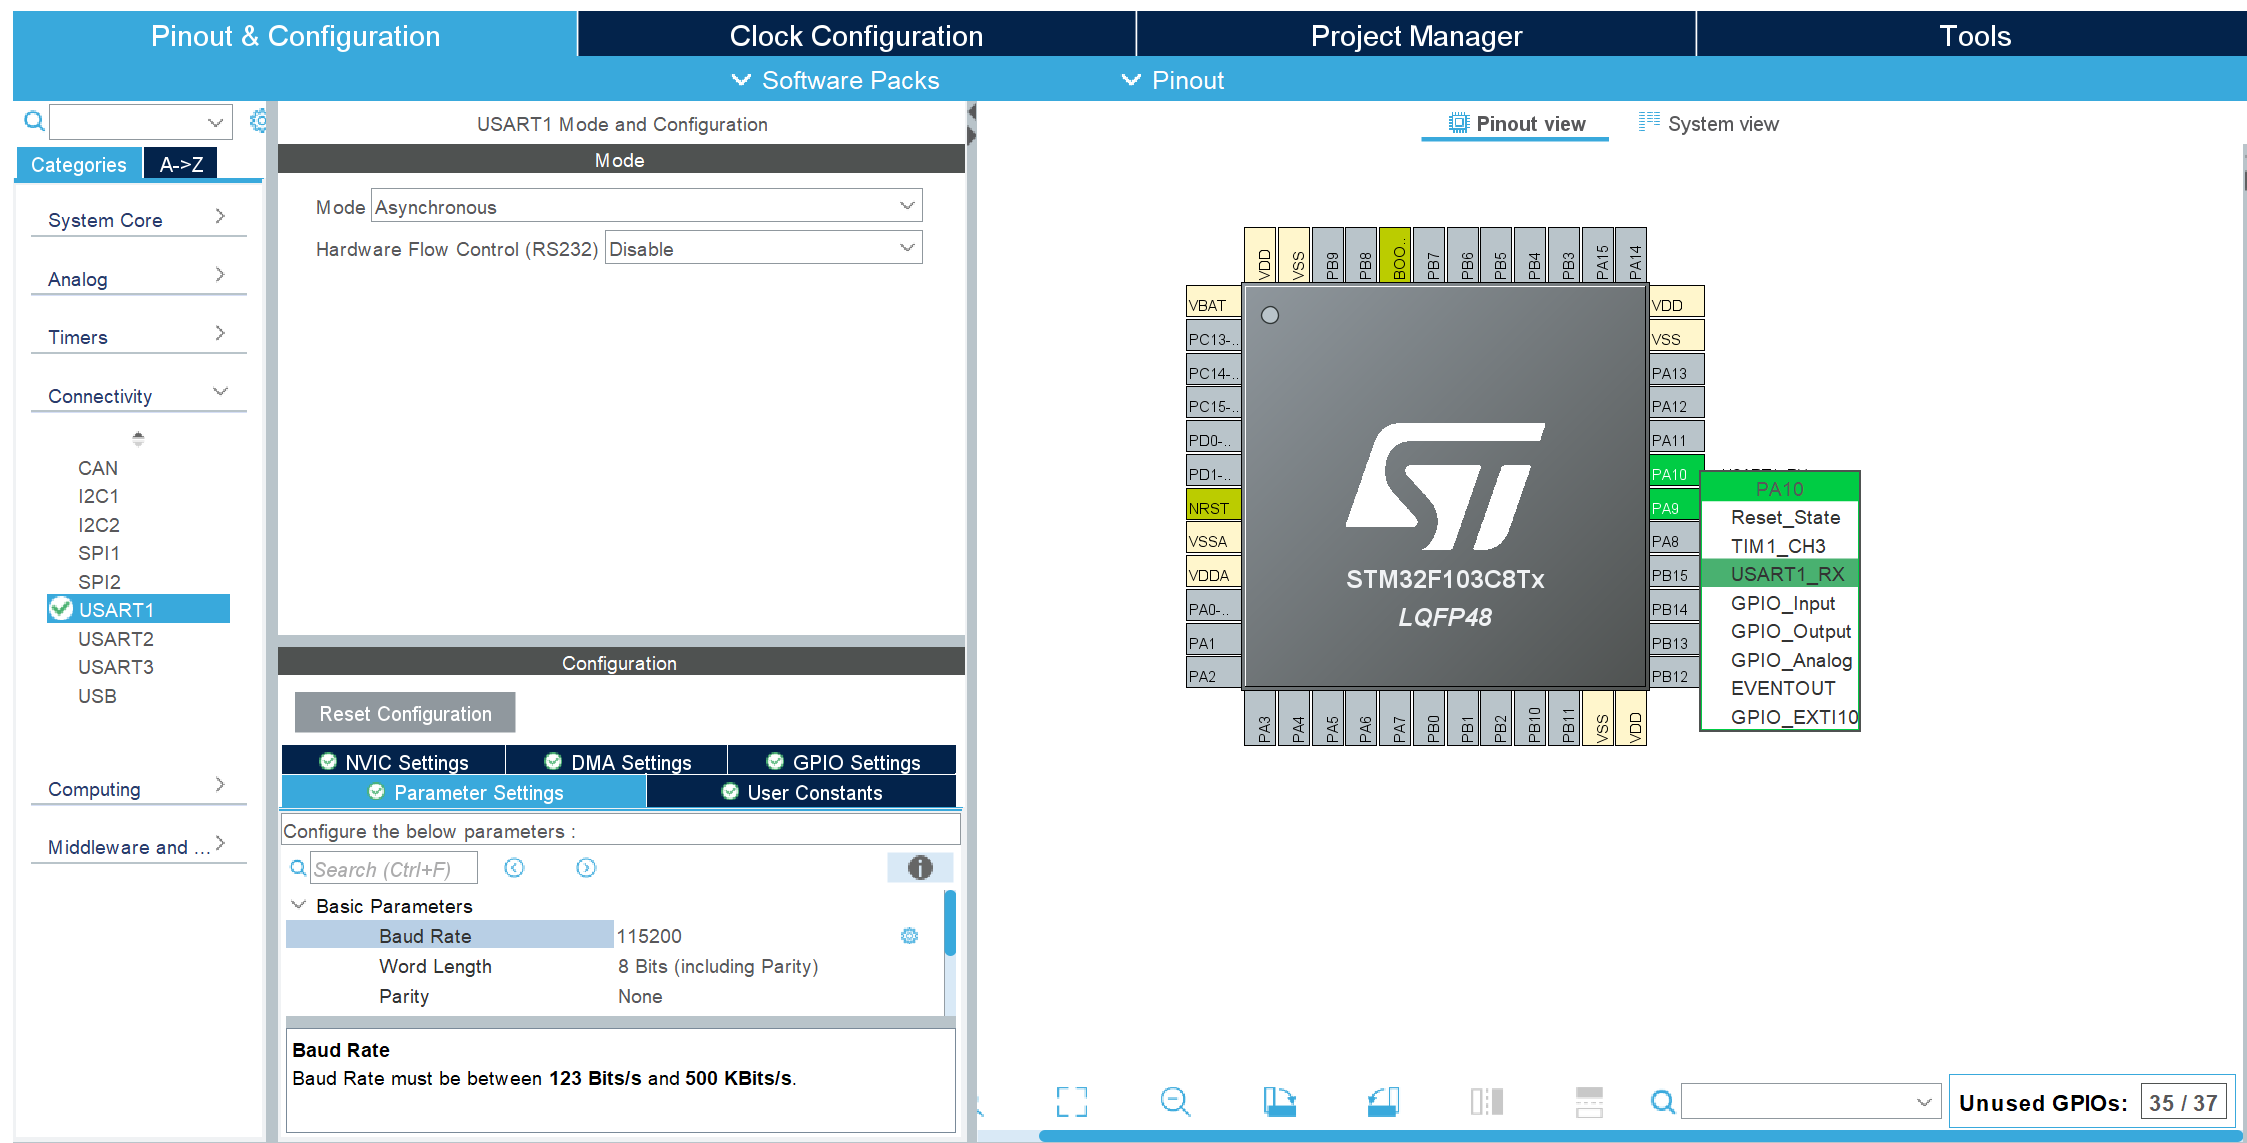This screenshot has width=2247, height=1143.
Task: Click categories settings gear icon
Action: point(258,121)
